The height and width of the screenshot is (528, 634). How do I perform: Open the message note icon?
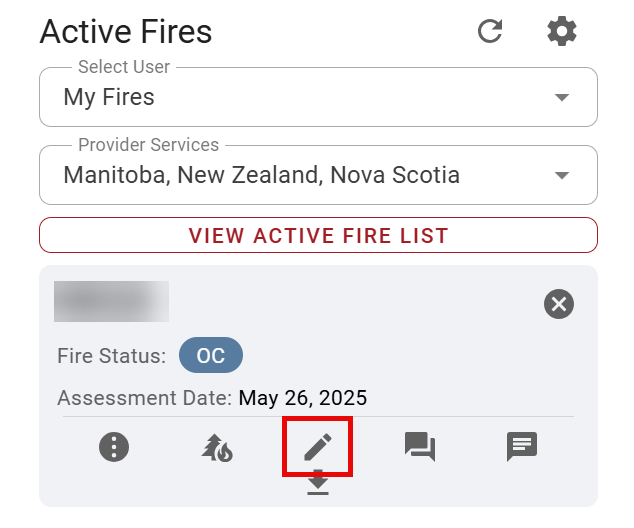[522, 446]
